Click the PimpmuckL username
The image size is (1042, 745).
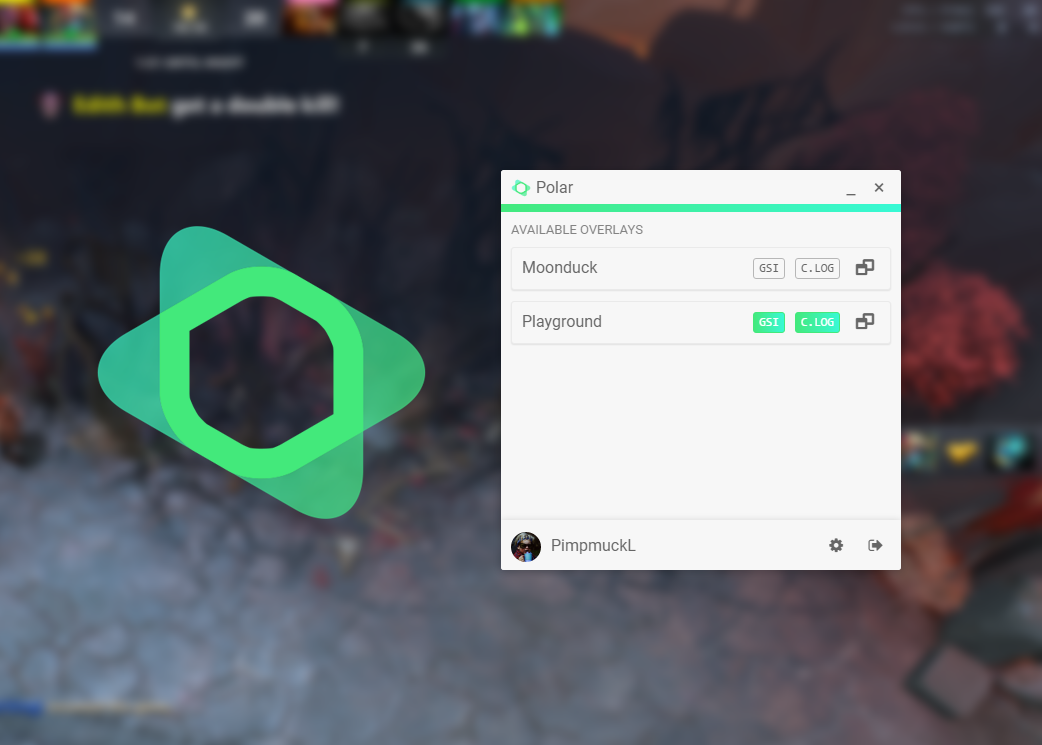click(x=593, y=546)
